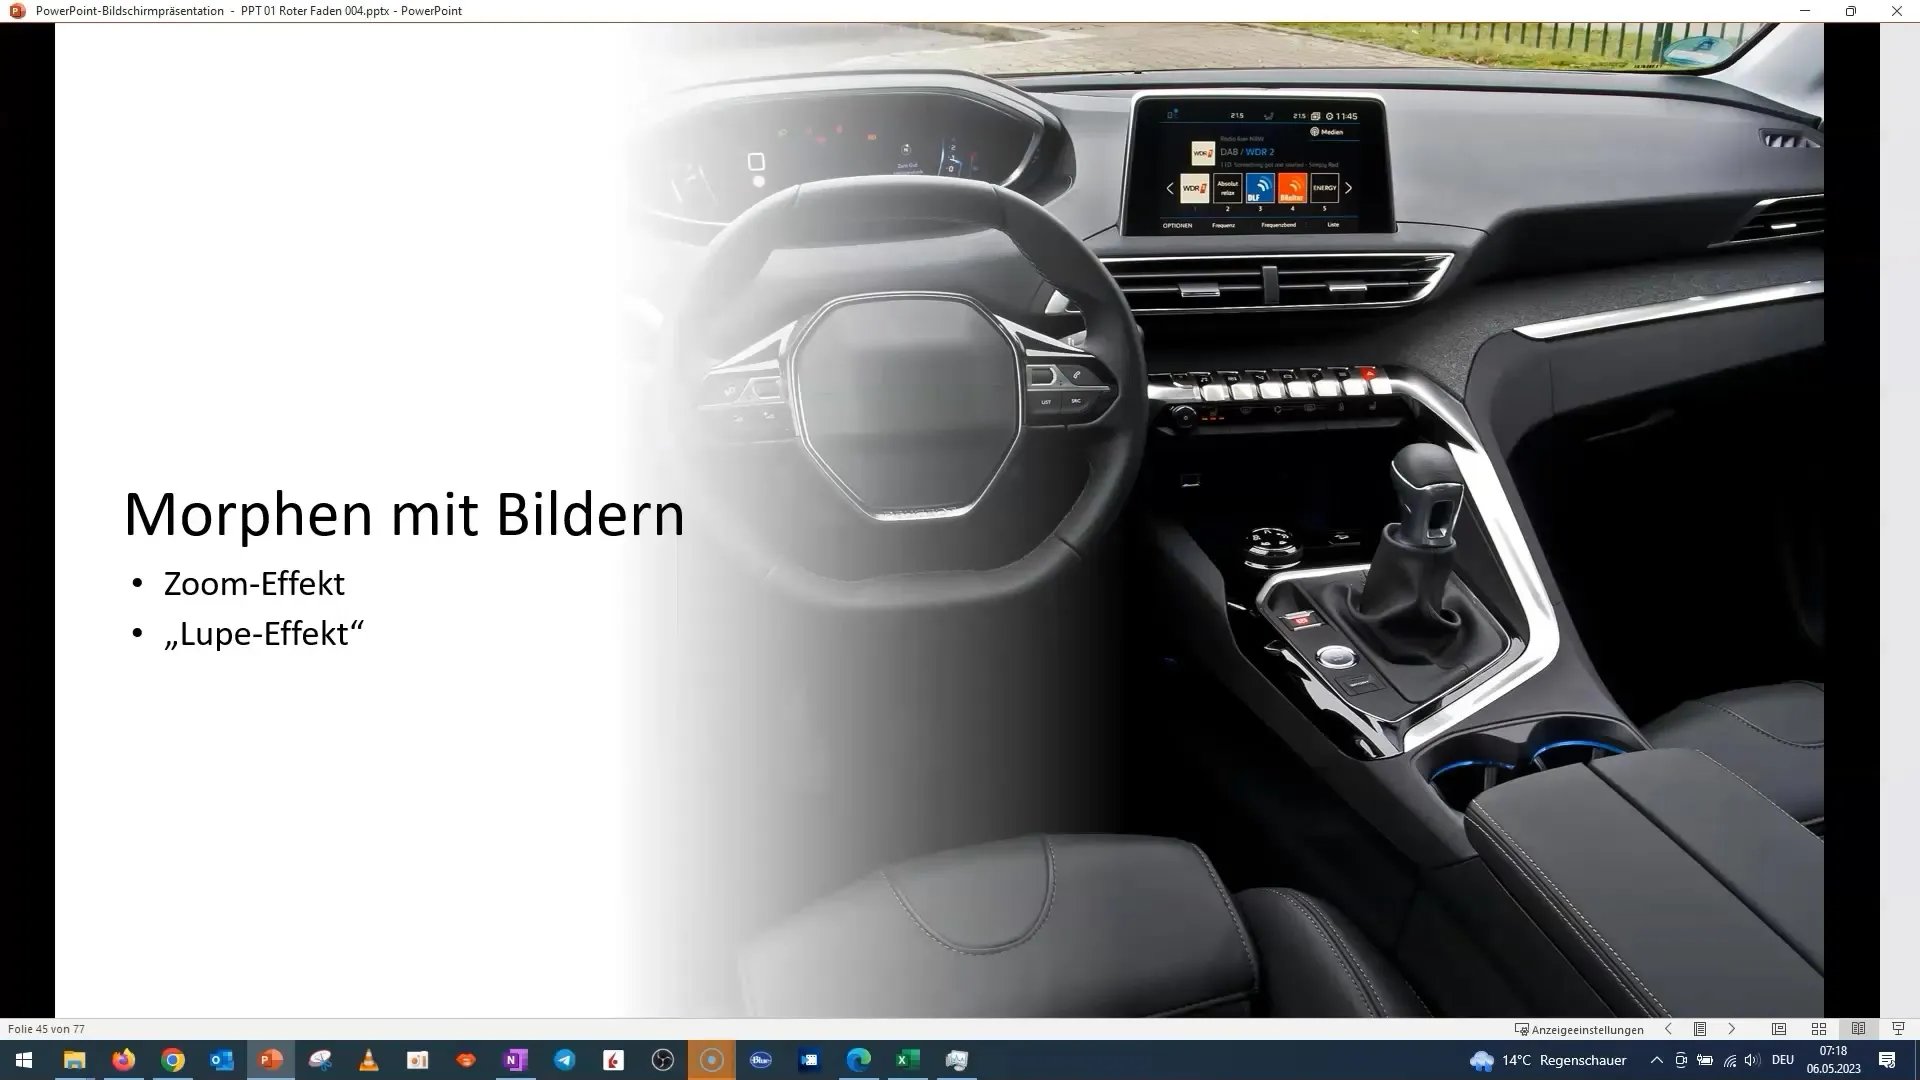Go to next slide arrow in status bar

tap(1732, 1029)
